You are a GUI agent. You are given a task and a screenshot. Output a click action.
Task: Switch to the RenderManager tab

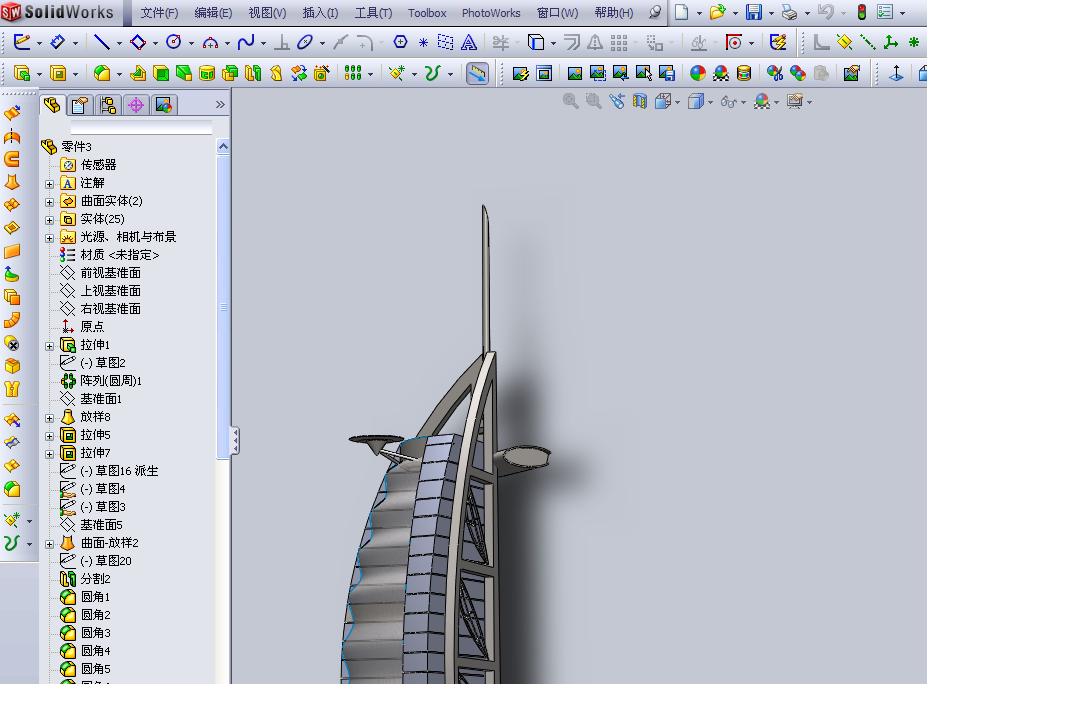[x=163, y=105]
